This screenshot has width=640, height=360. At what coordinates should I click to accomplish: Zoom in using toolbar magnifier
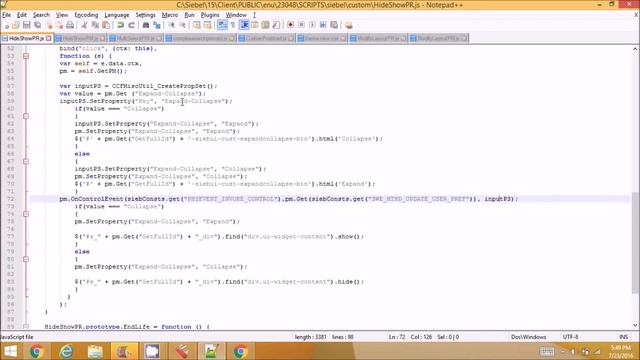click(171, 25)
